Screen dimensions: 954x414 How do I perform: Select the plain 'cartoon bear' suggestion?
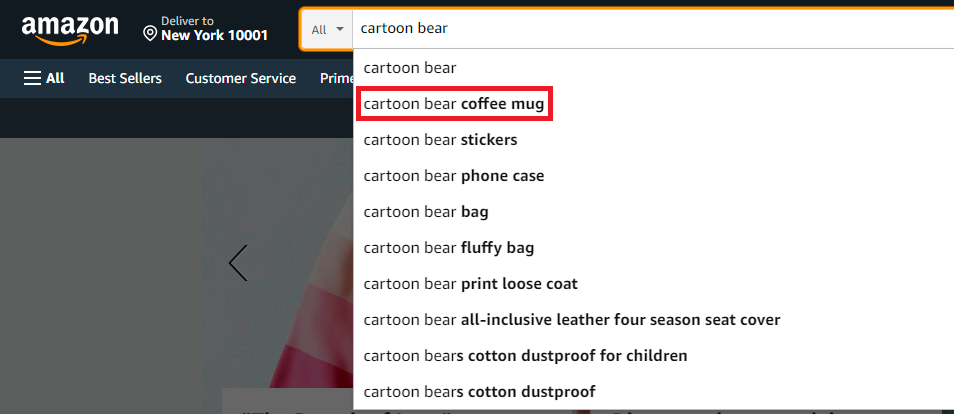(x=410, y=68)
